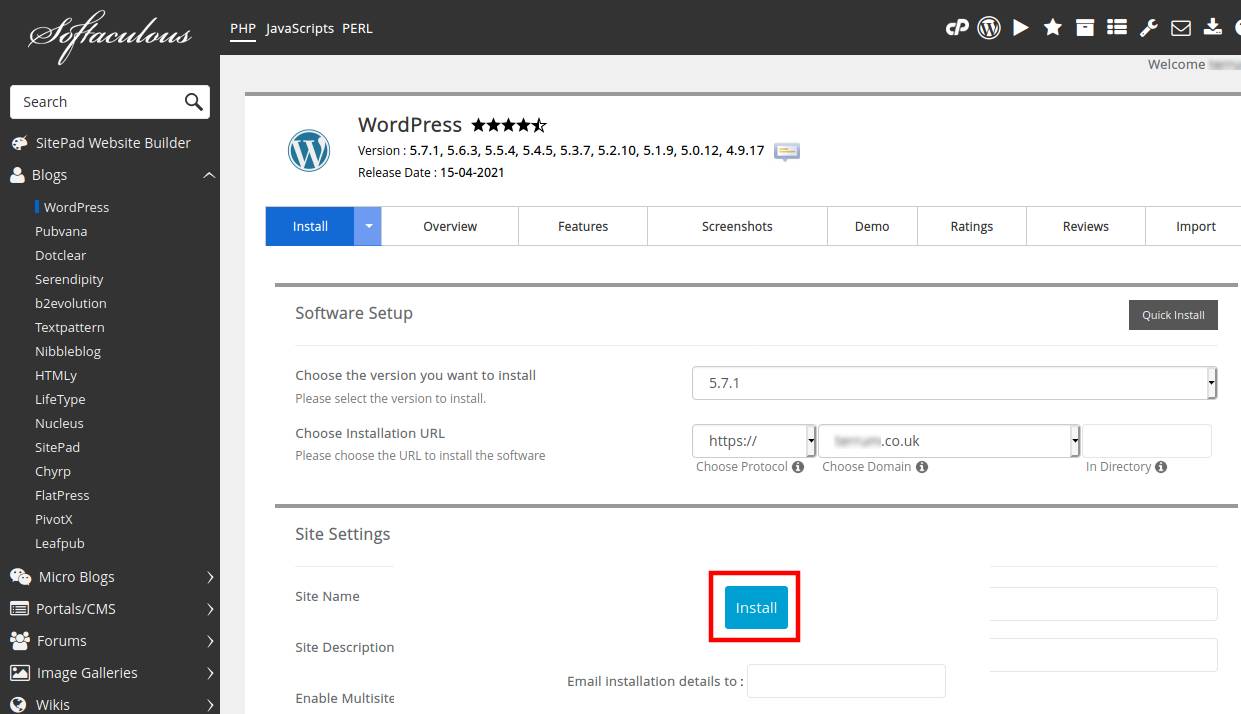Open the version 5.7.1 dropdown

tap(954, 383)
